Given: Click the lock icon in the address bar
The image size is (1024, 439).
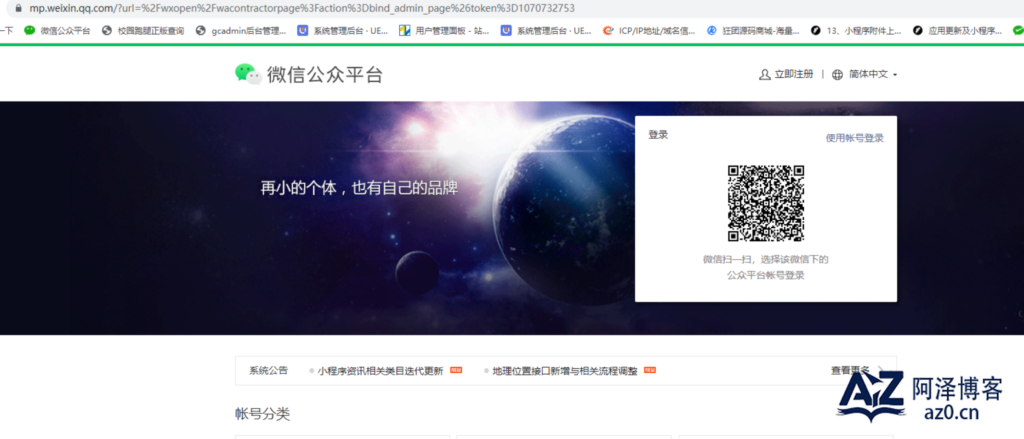Looking at the screenshot, I should [18, 8].
